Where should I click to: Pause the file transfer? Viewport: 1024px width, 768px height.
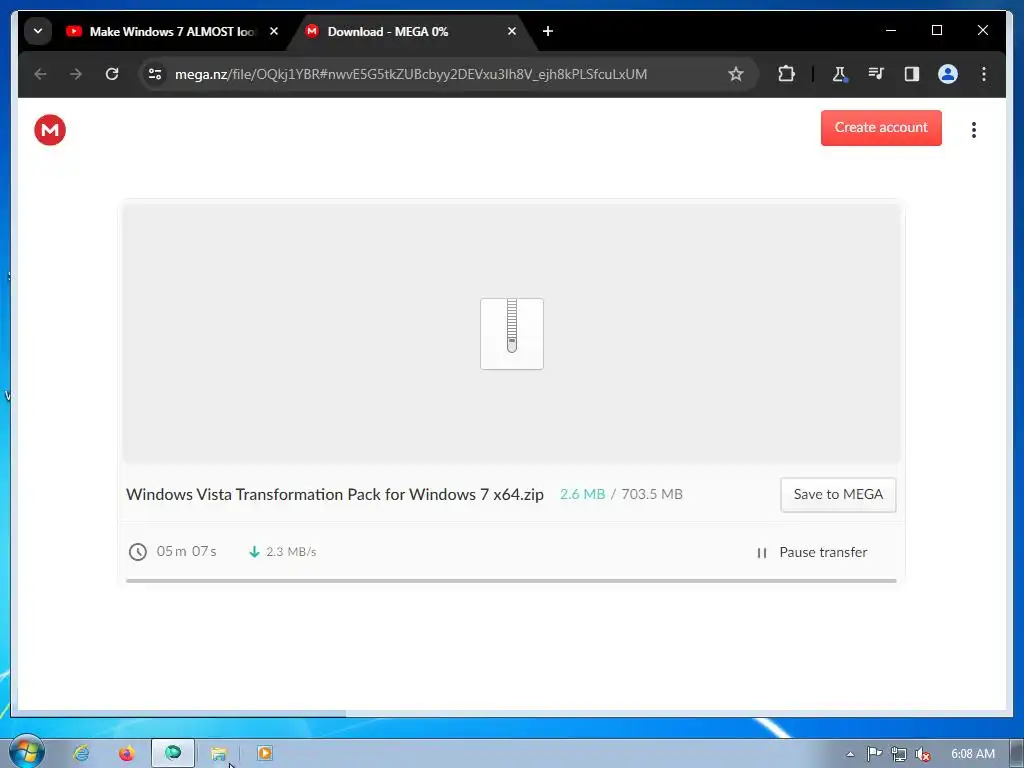click(812, 552)
